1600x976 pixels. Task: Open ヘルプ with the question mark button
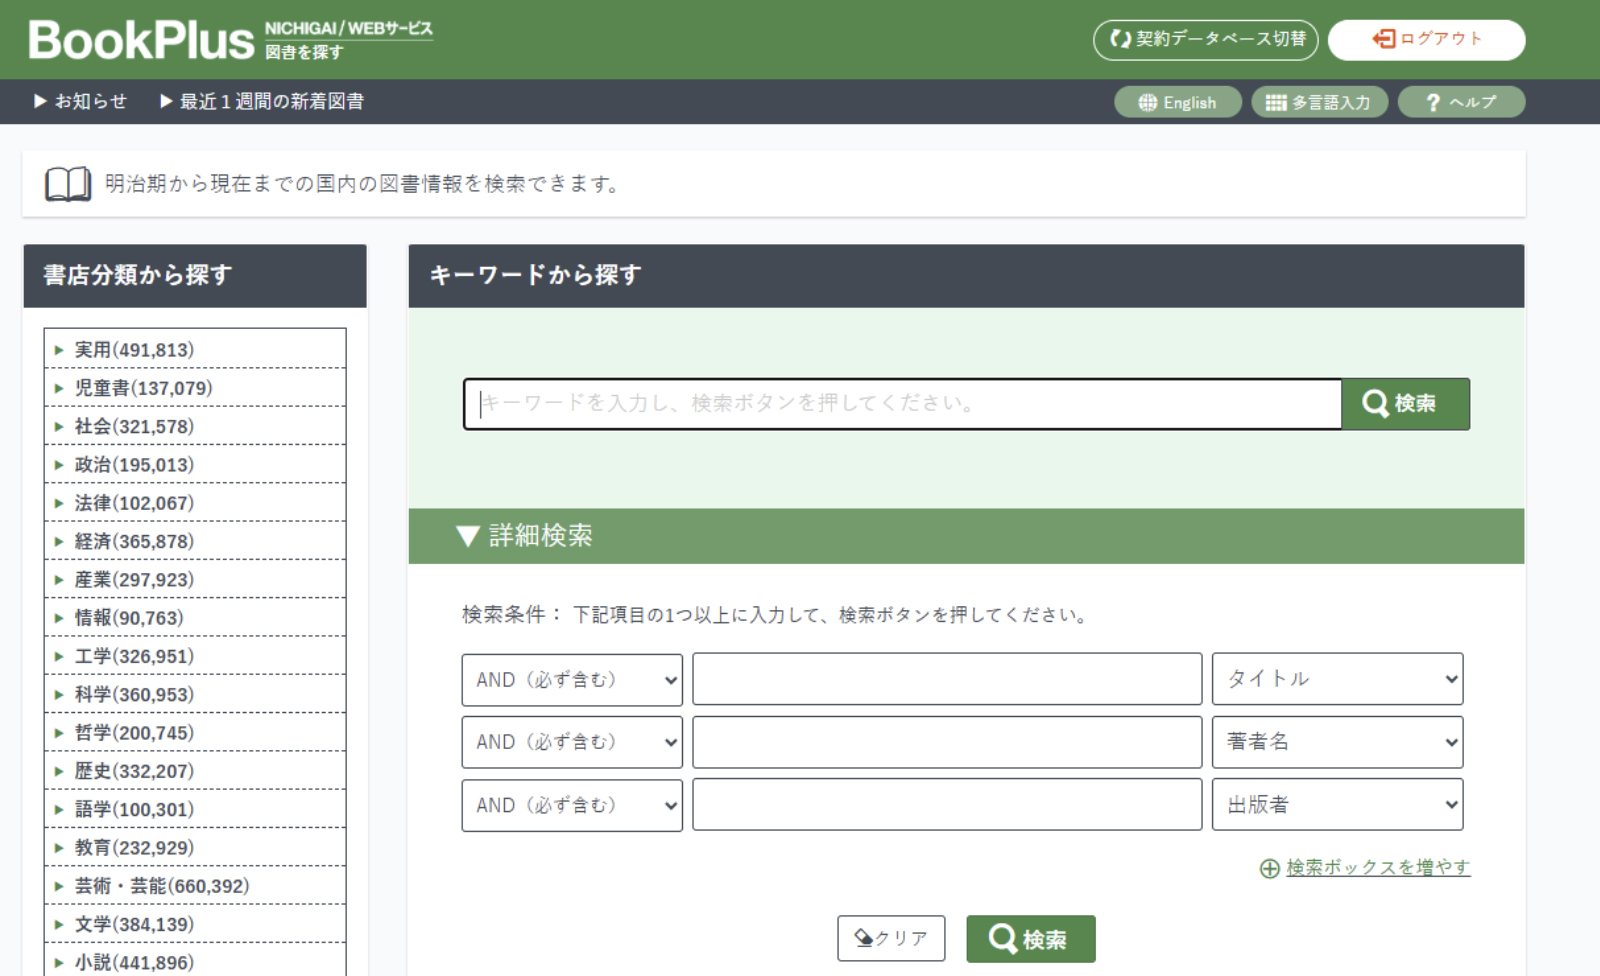pyautogui.click(x=1460, y=102)
